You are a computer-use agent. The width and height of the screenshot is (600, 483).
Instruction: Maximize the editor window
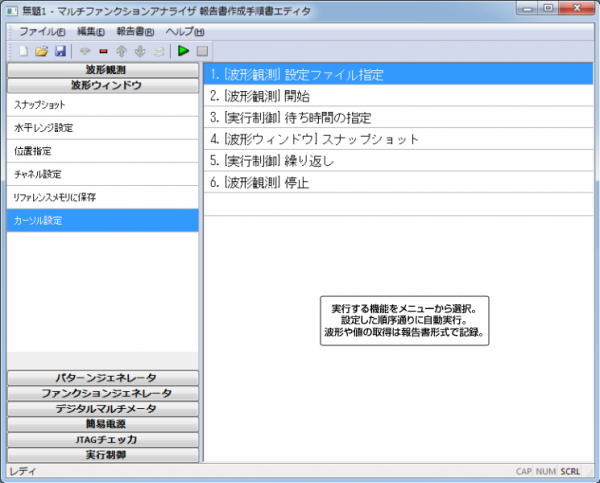click(548, 8)
